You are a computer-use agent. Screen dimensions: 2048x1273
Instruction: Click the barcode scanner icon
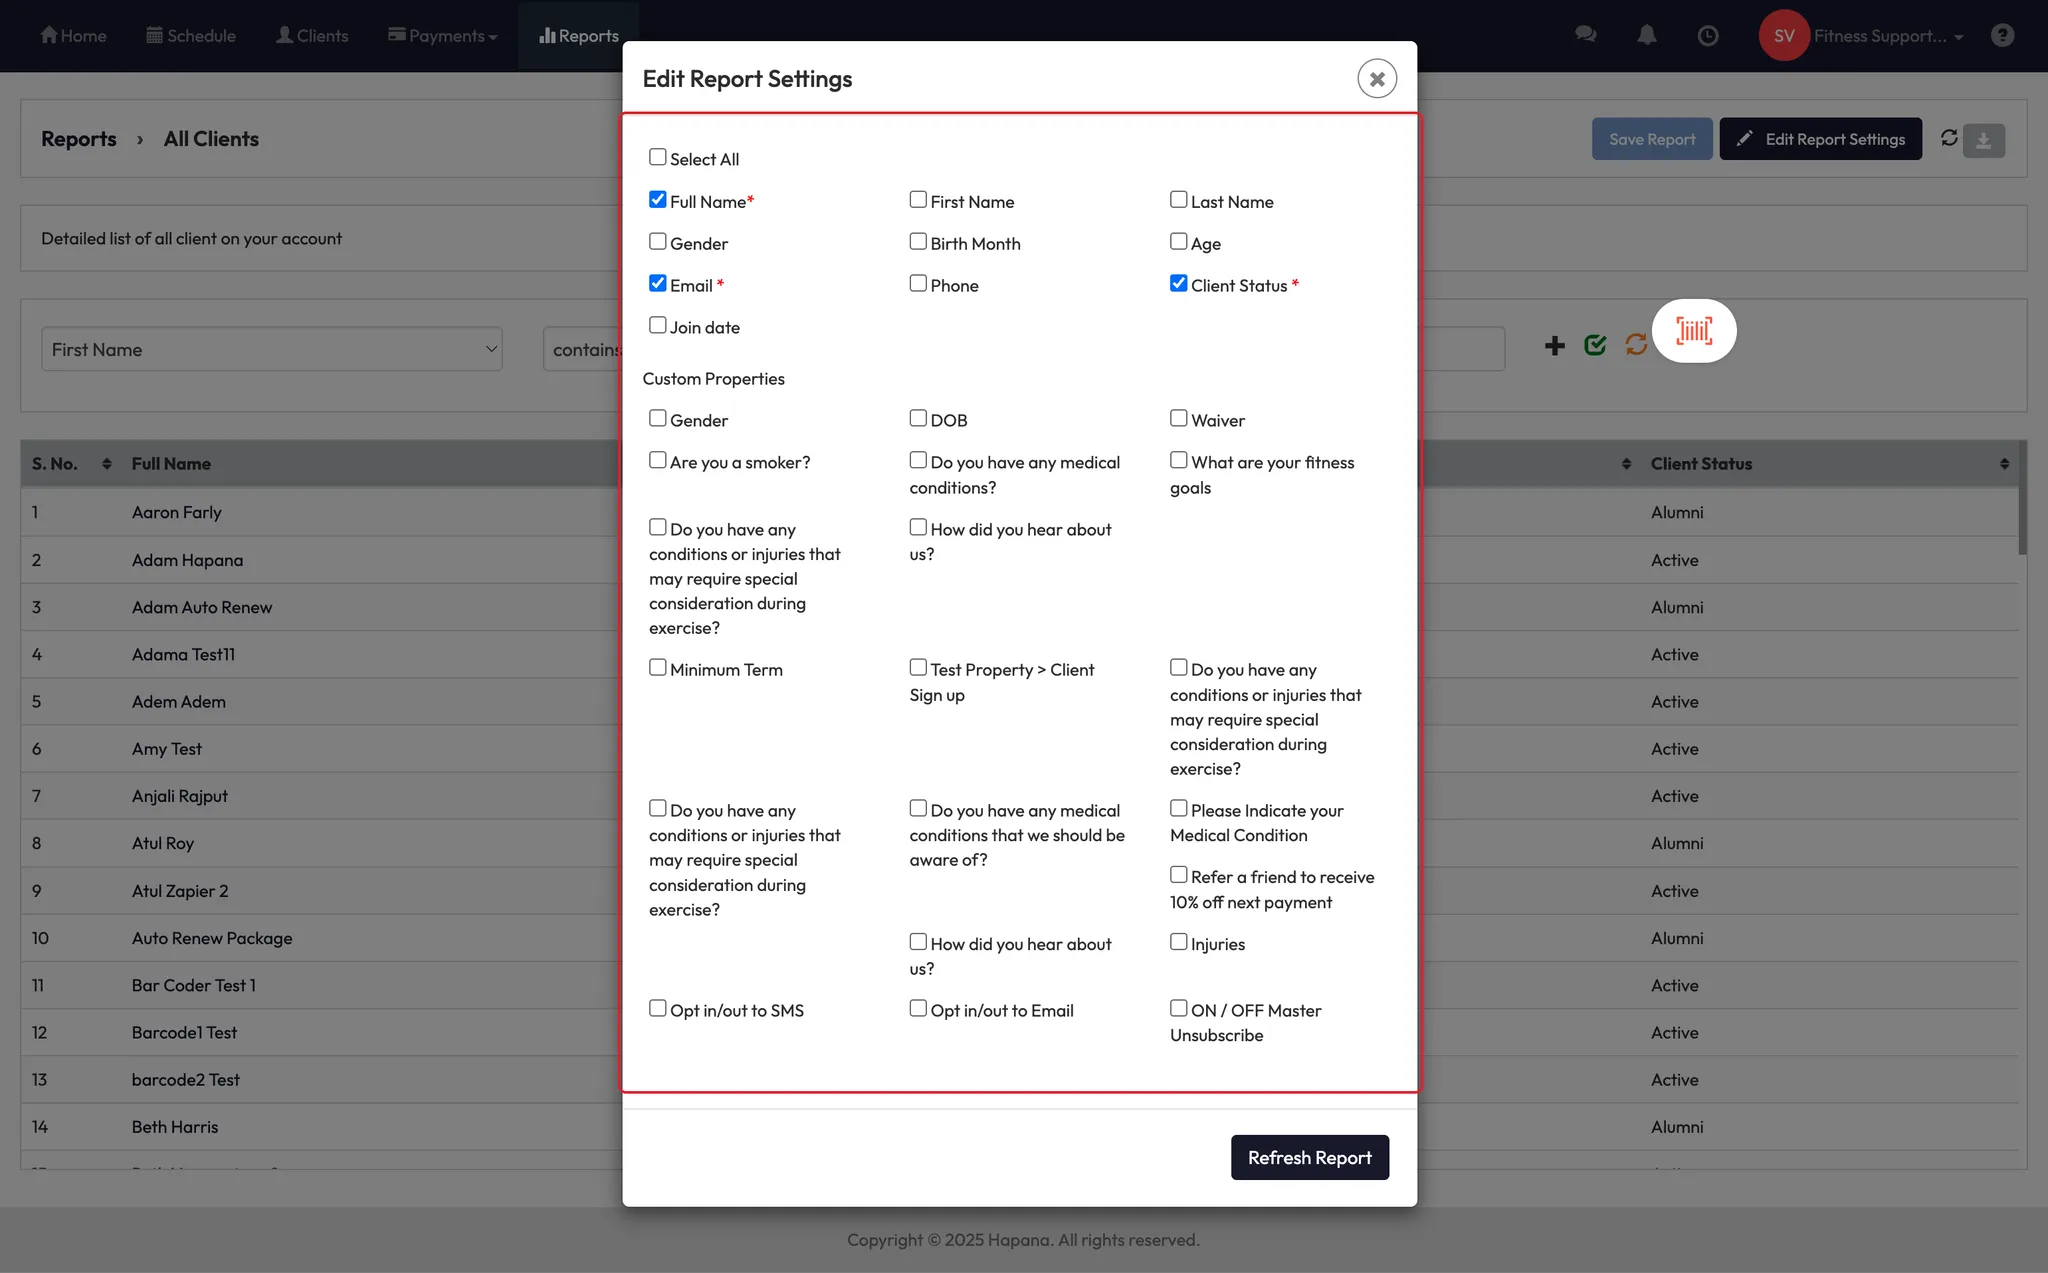coord(1693,331)
